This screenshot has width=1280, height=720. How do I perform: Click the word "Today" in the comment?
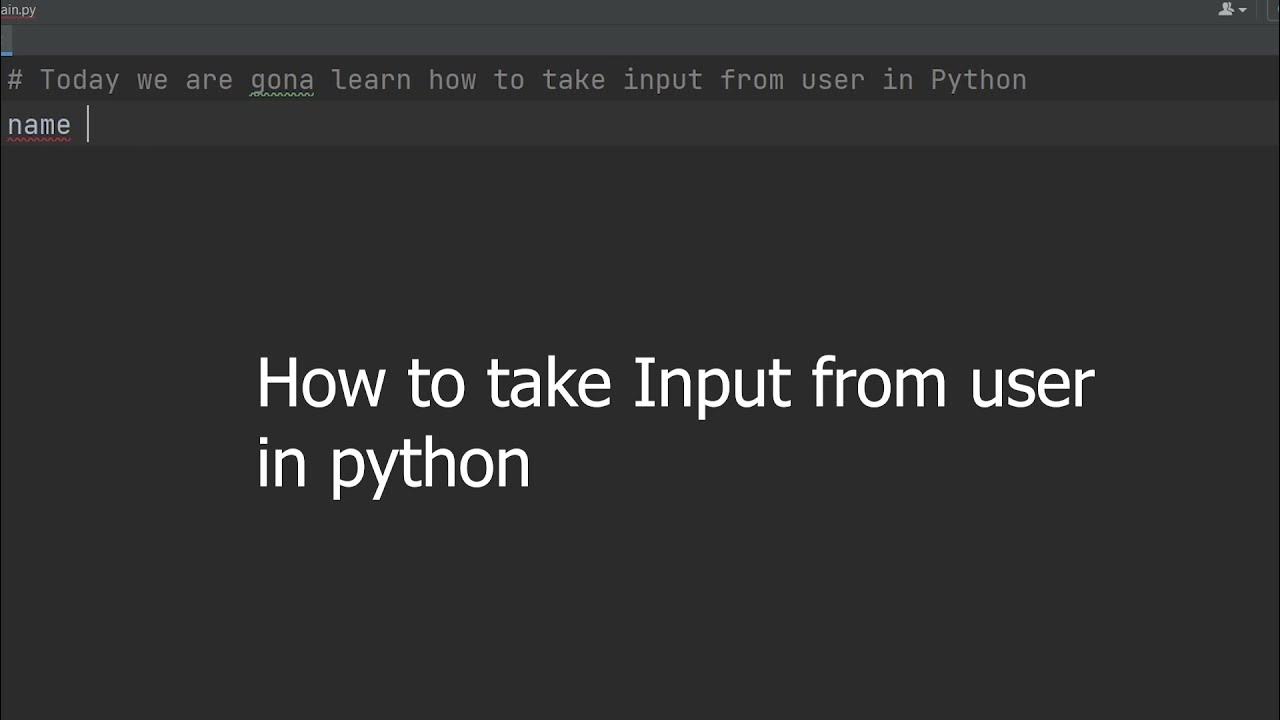[x=80, y=80]
